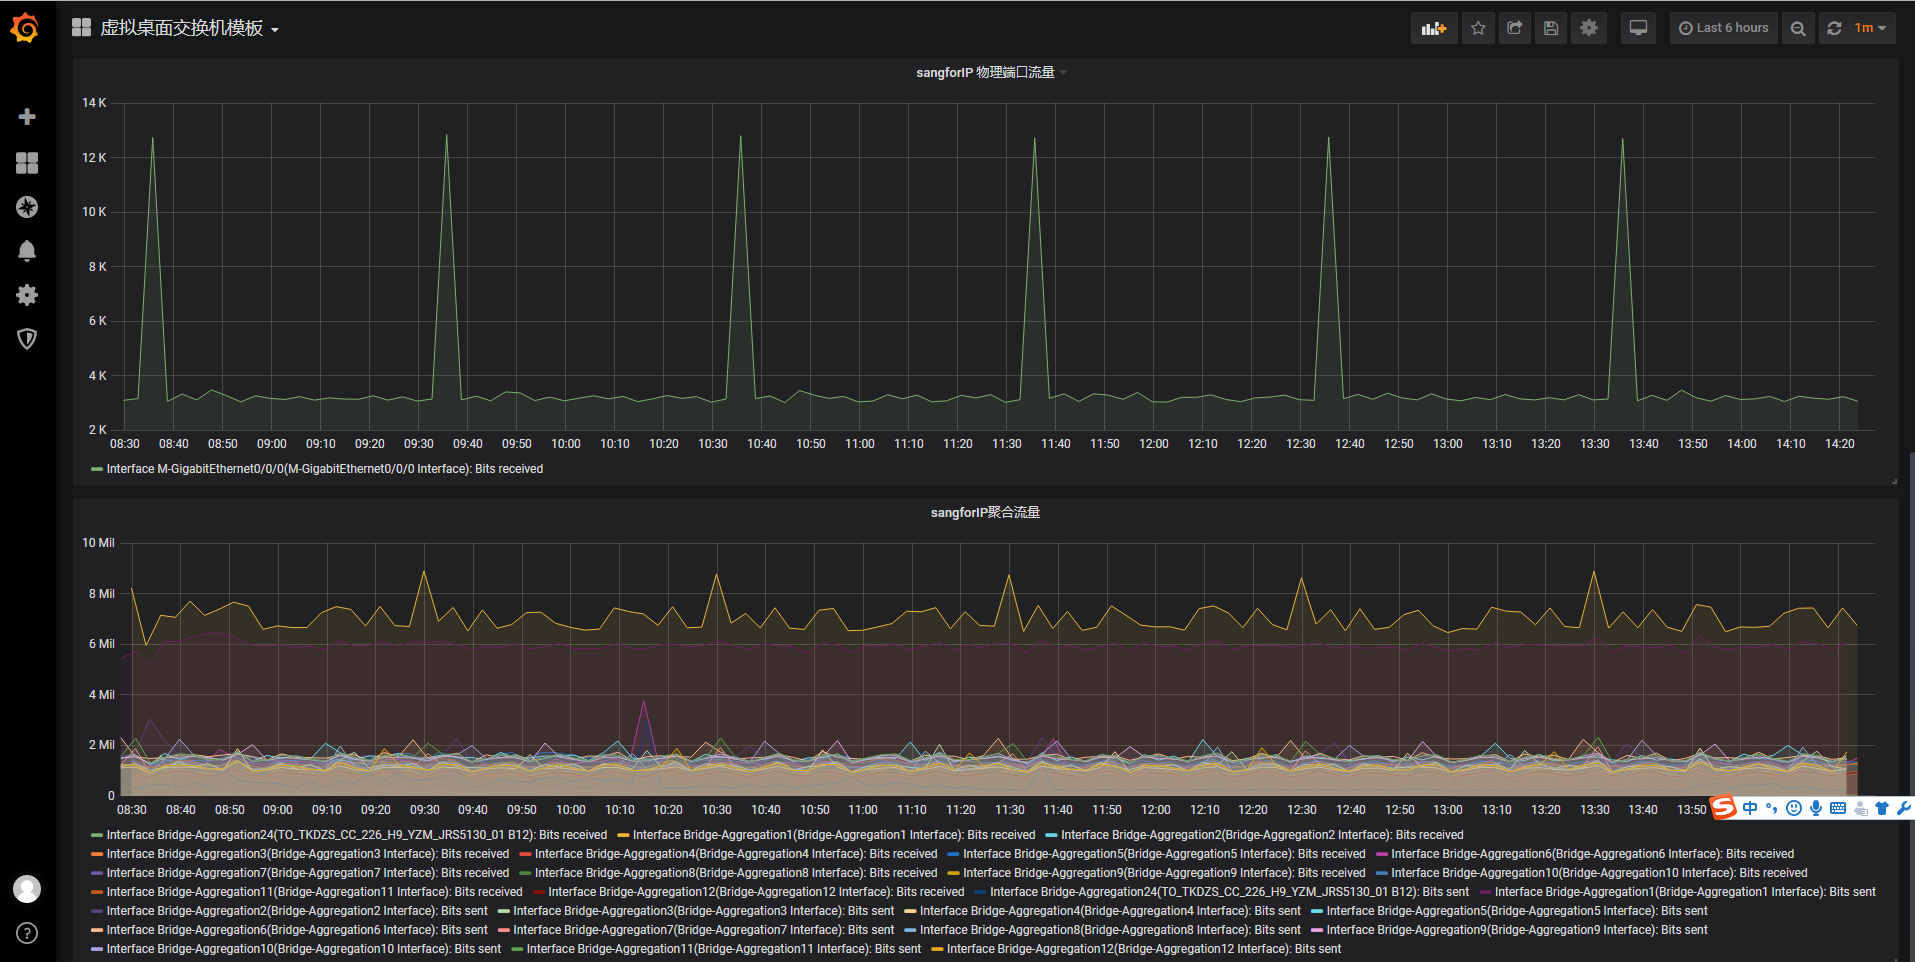
Task: Click the user avatar at sidebar bottom
Action: 27,888
